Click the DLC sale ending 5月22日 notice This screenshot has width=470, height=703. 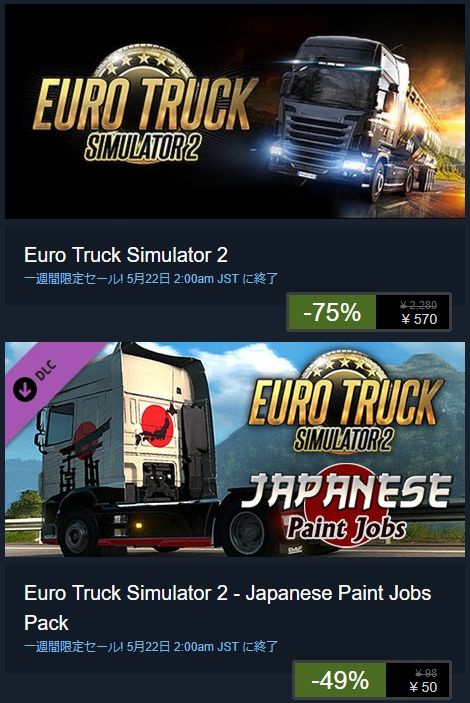pos(151,647)
